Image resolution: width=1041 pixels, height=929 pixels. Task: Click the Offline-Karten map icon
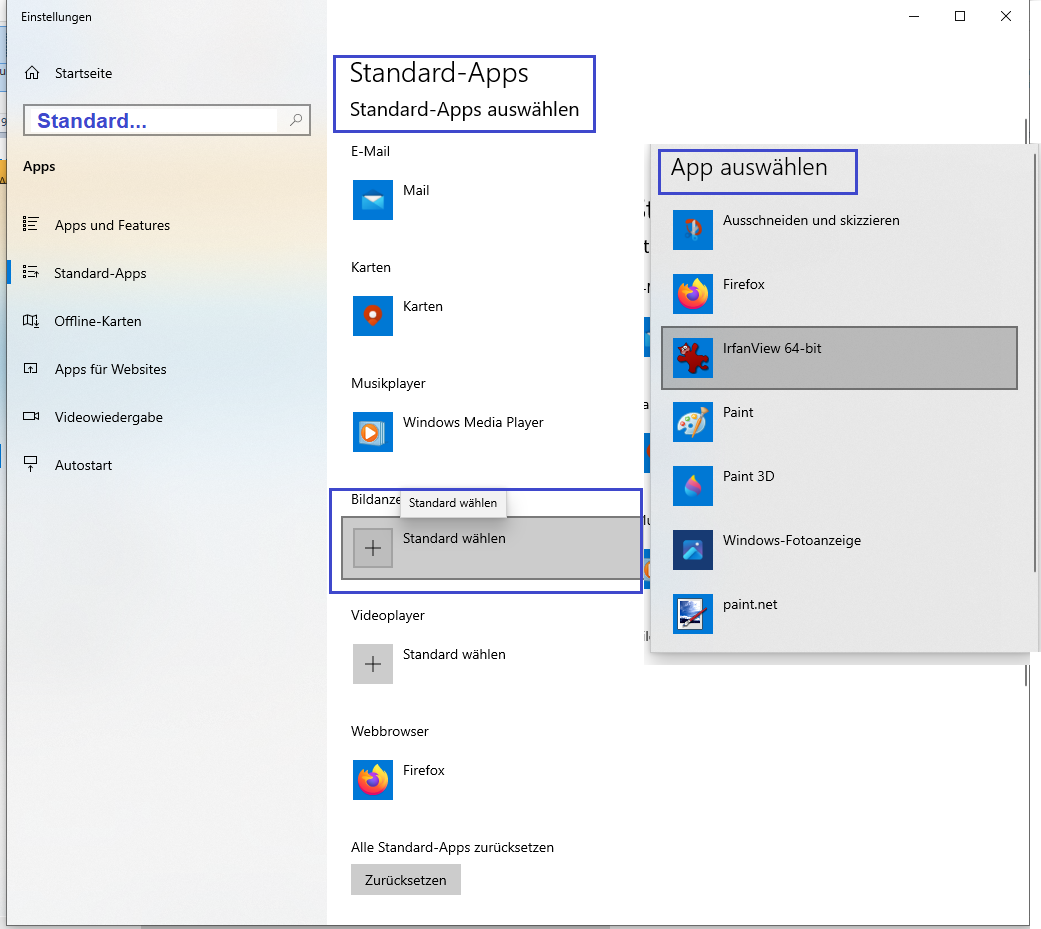(x=31, y=321)
